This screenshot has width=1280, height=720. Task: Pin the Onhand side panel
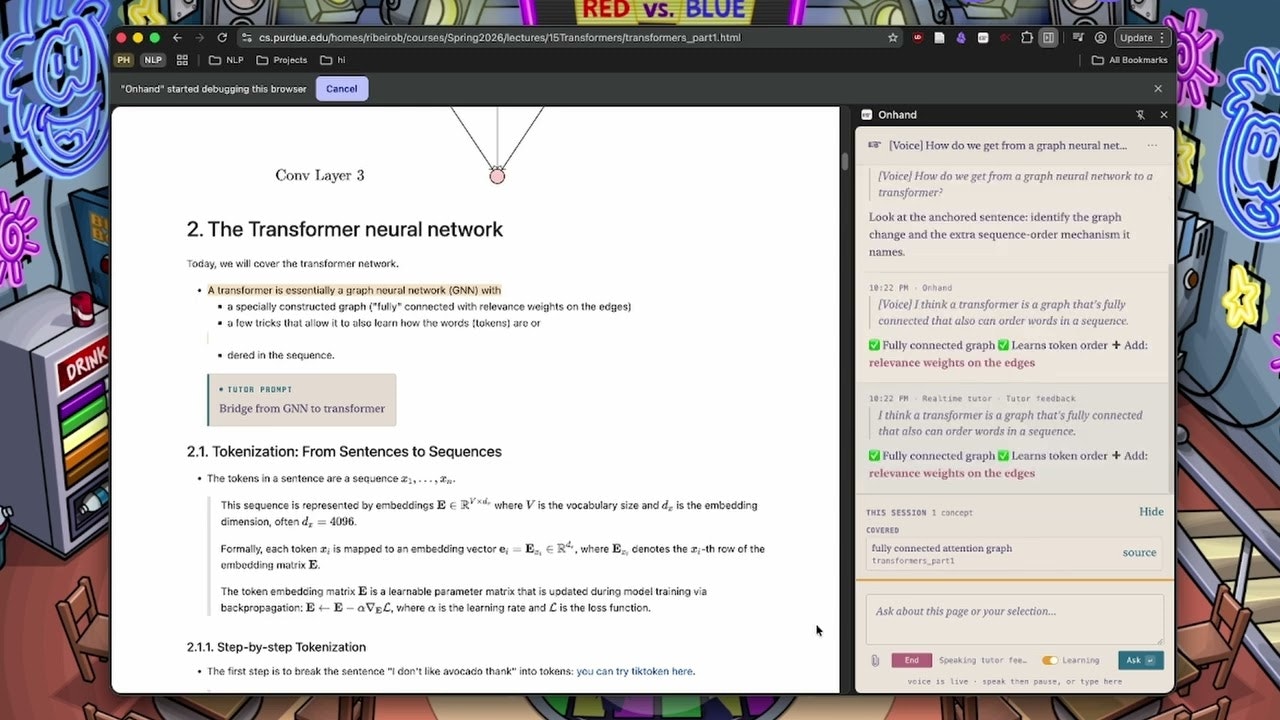tap(1140, 115)
